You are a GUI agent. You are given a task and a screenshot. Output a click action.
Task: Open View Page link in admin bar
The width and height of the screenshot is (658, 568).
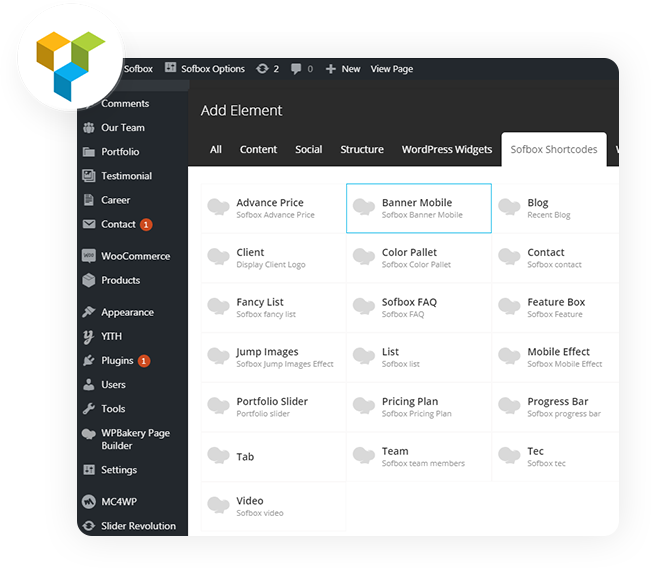392,69
